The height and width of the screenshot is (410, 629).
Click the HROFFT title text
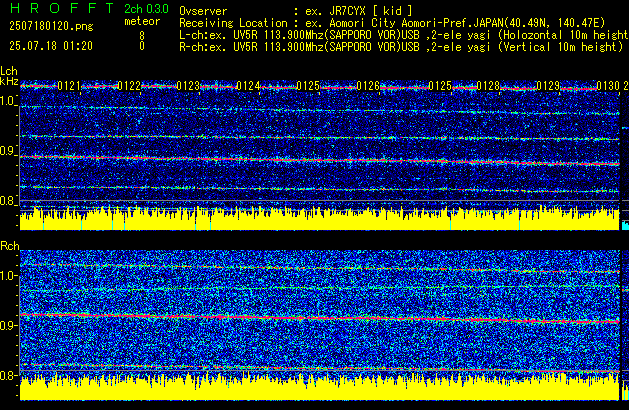(62, 8)
